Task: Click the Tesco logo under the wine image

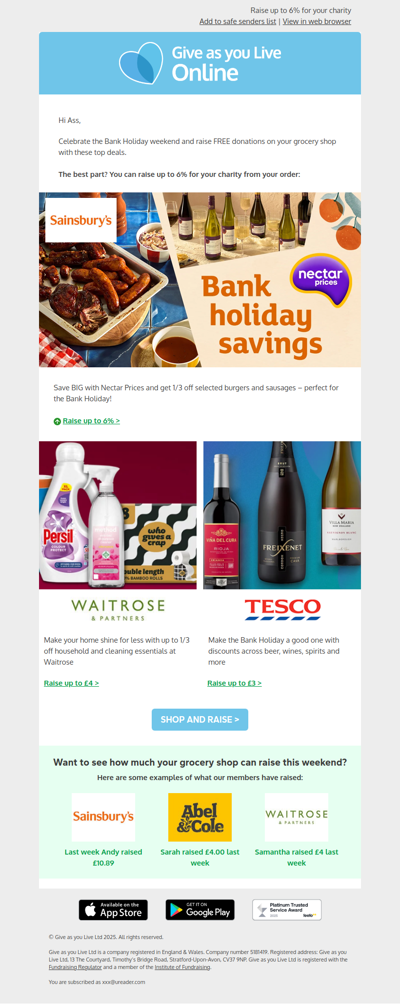Action: [282, 610]
